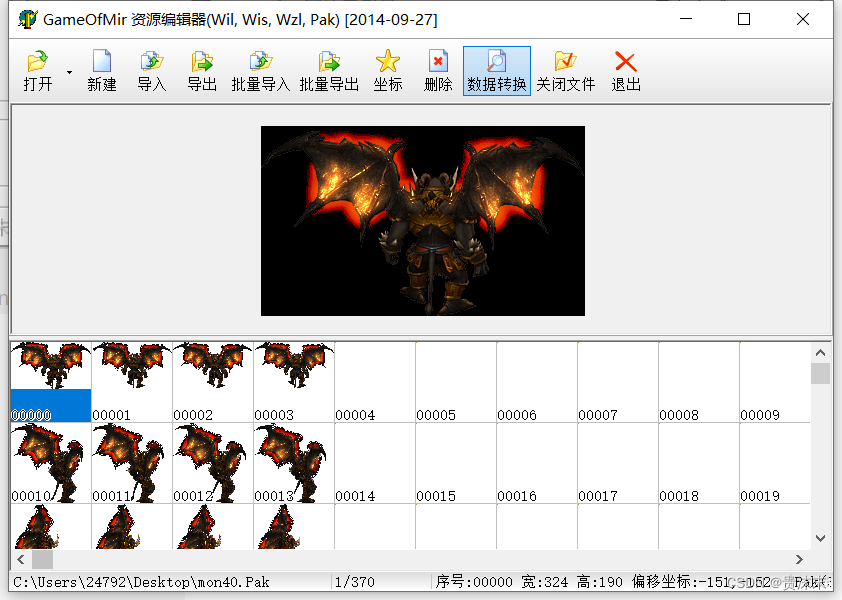The image size is (842, 600).
Task: Import an image via 导入 icon
Action: [x=151, y=70]
